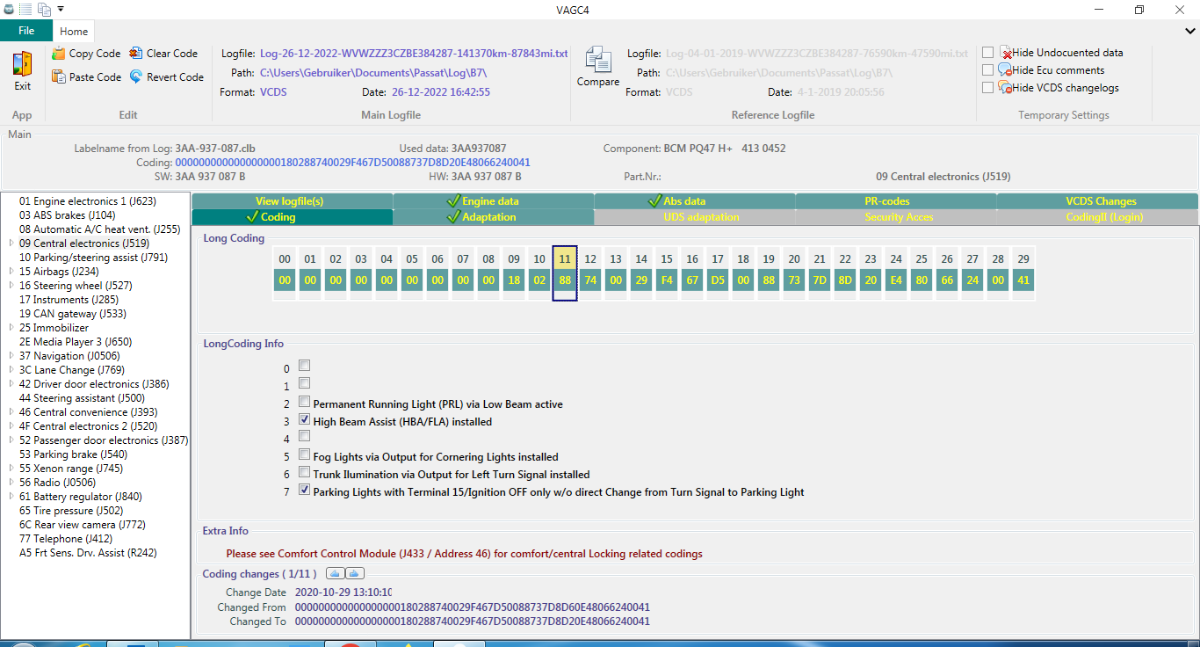Click first quick access toolbar icon

tap(9, 9)
